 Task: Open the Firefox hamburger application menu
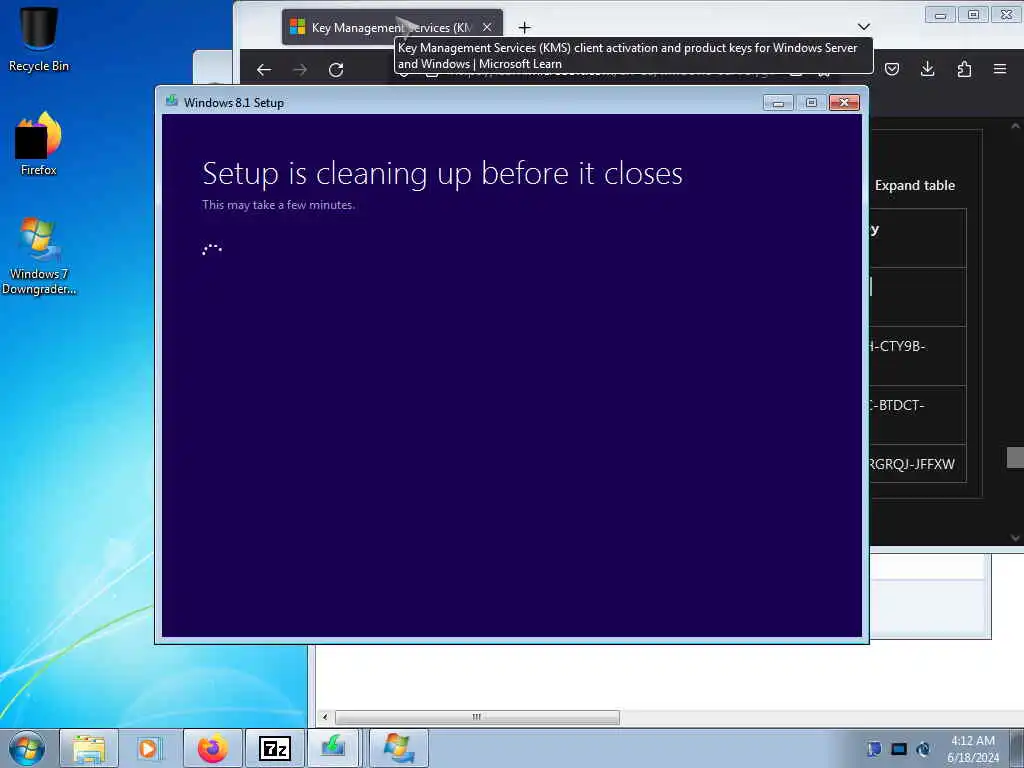pos(1000,69)
